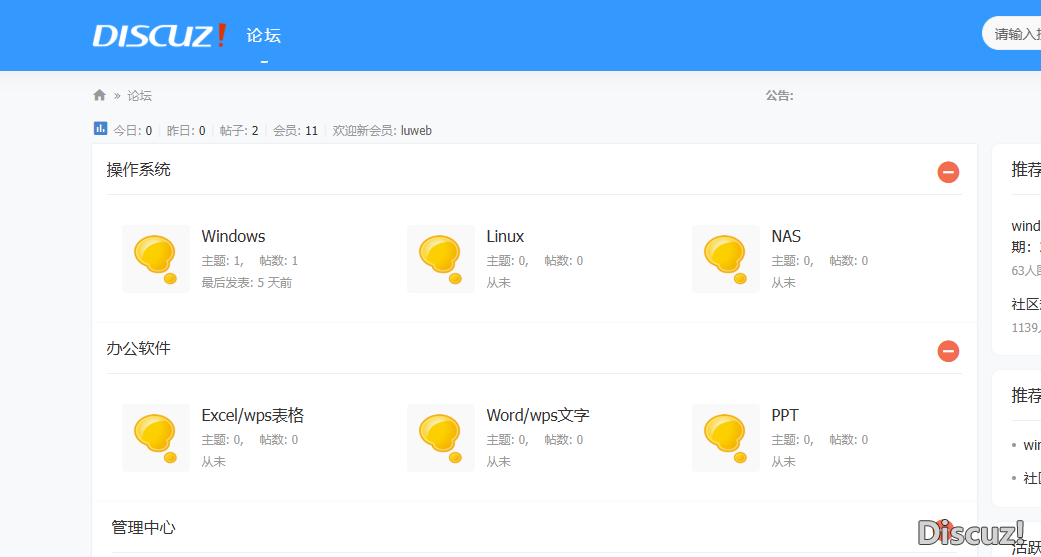The image size is (1041, 557).
Task: Click the home icon in breadcrumb
Action: coord(99,96)
